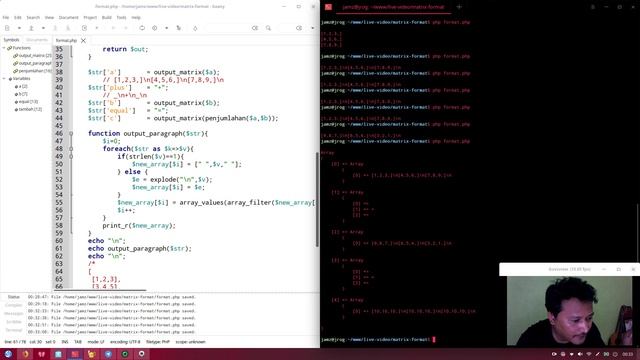The image size is (640, 360).
Task: Click the Find magnifier icon in toolbar
Action: click(x=268, y=28)
